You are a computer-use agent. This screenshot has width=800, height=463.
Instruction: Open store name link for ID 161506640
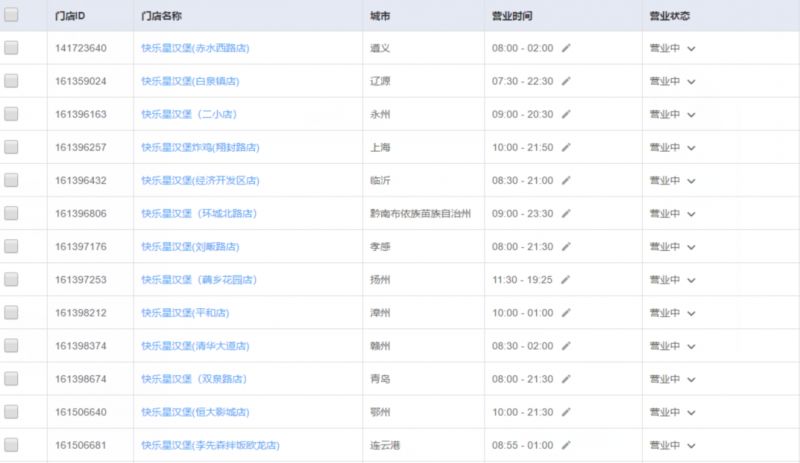point(195,412)
